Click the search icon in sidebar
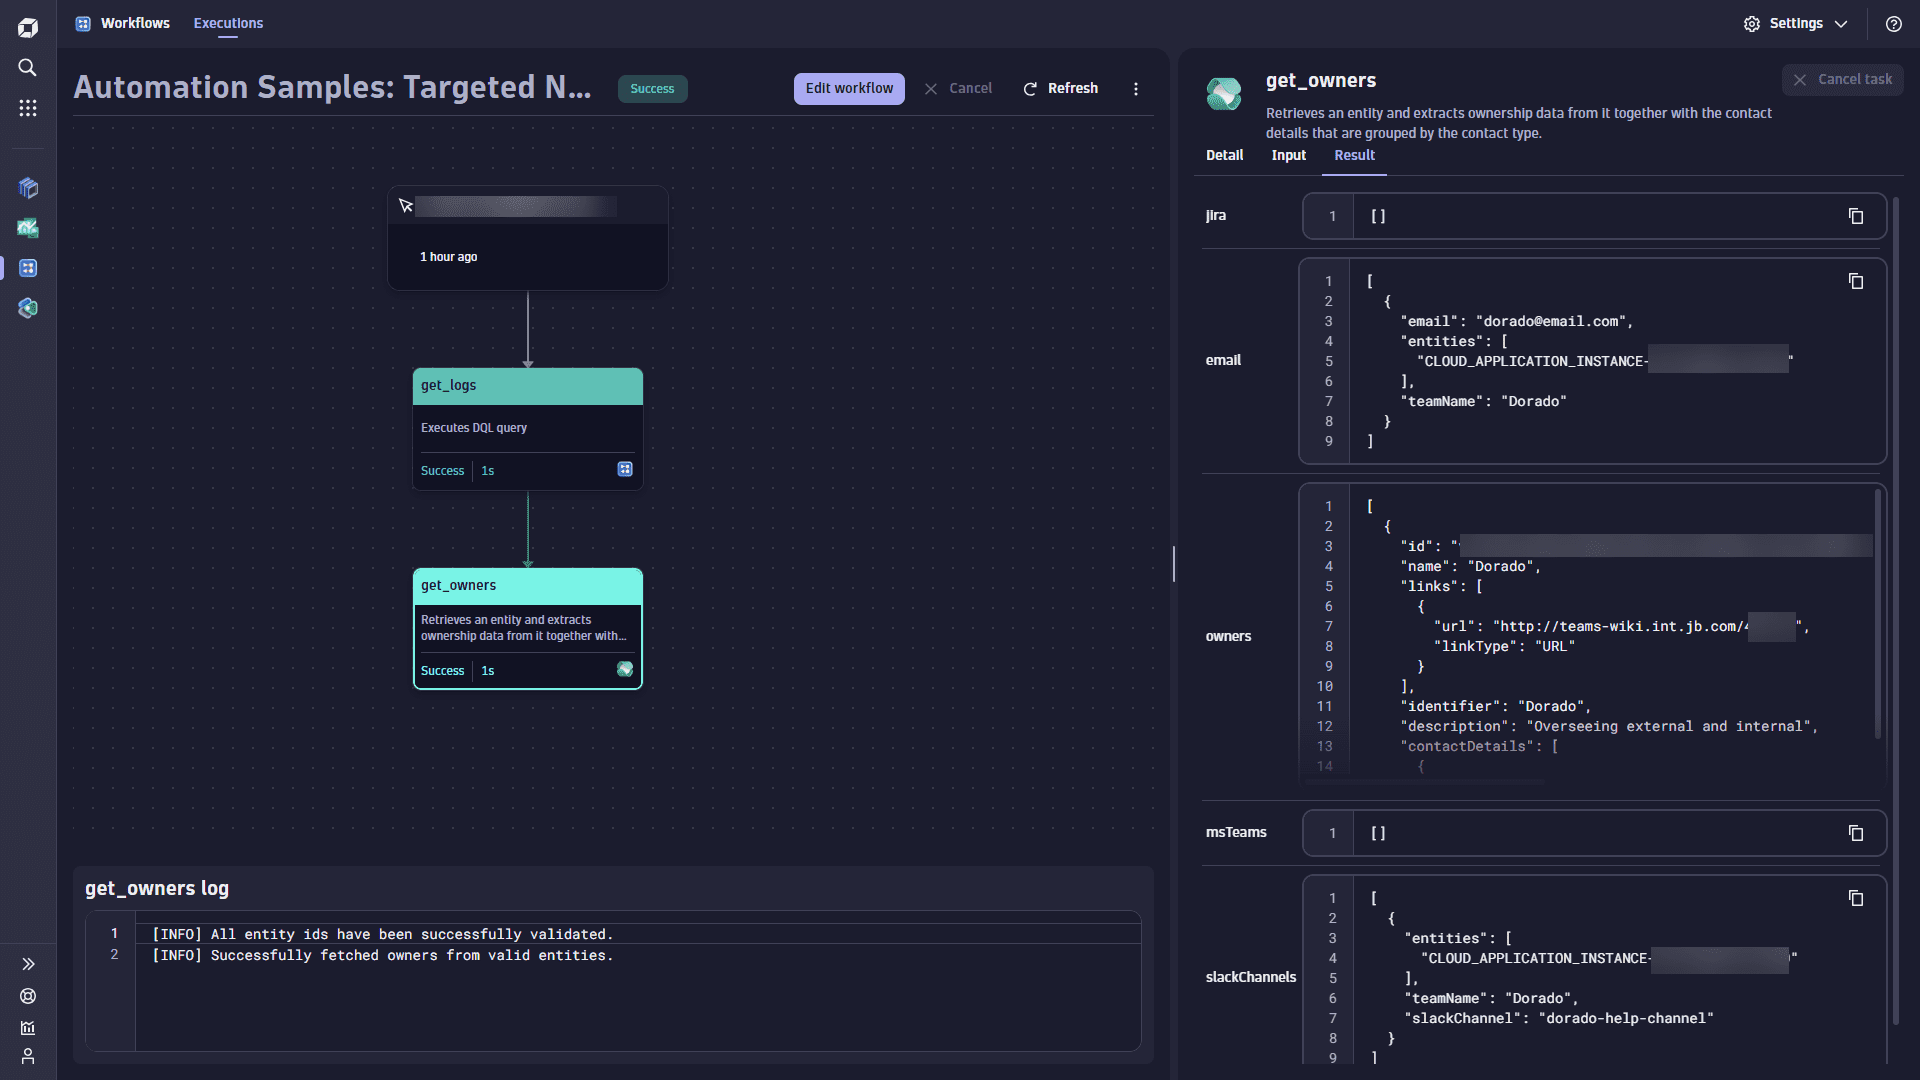The image size is (1920, 1080). point(28,67)
